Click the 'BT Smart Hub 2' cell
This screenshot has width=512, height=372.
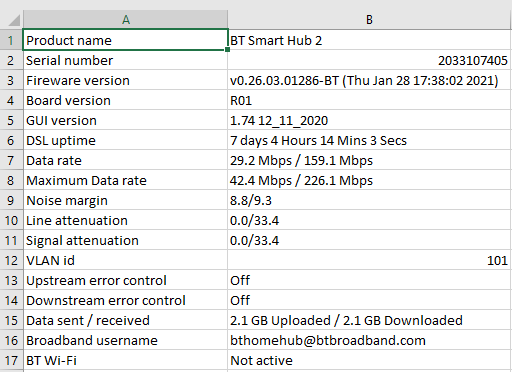click(x=370, y=40)
